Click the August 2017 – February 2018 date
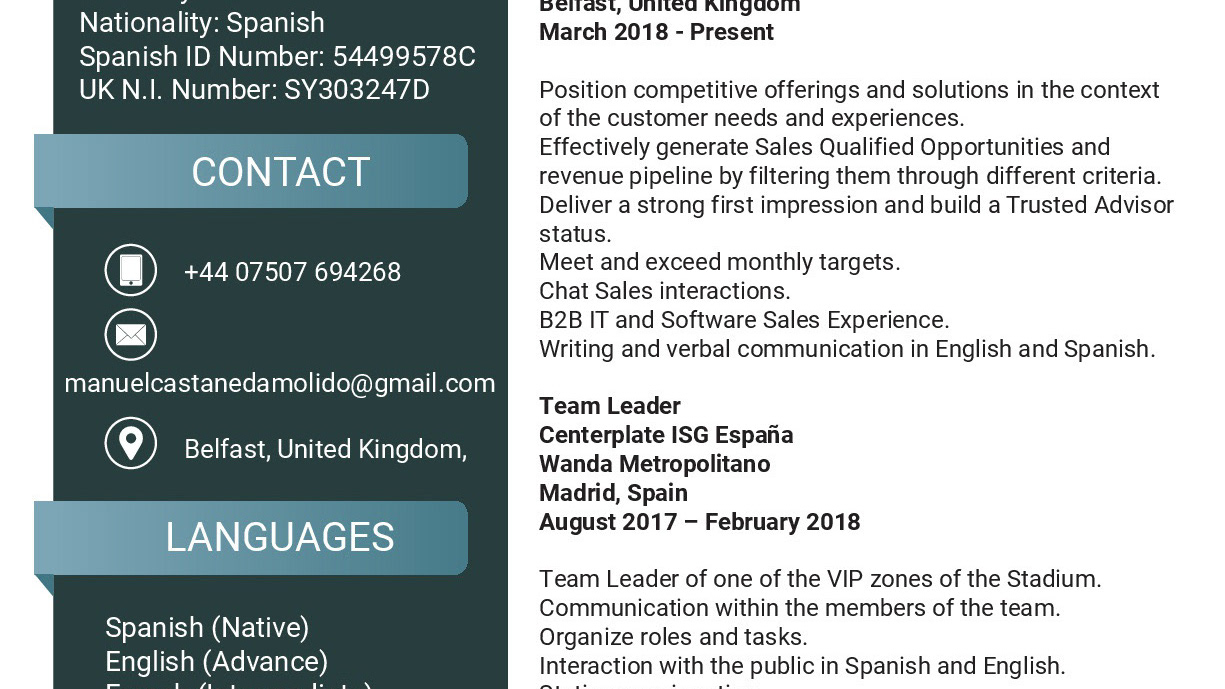 coord(700,522)
